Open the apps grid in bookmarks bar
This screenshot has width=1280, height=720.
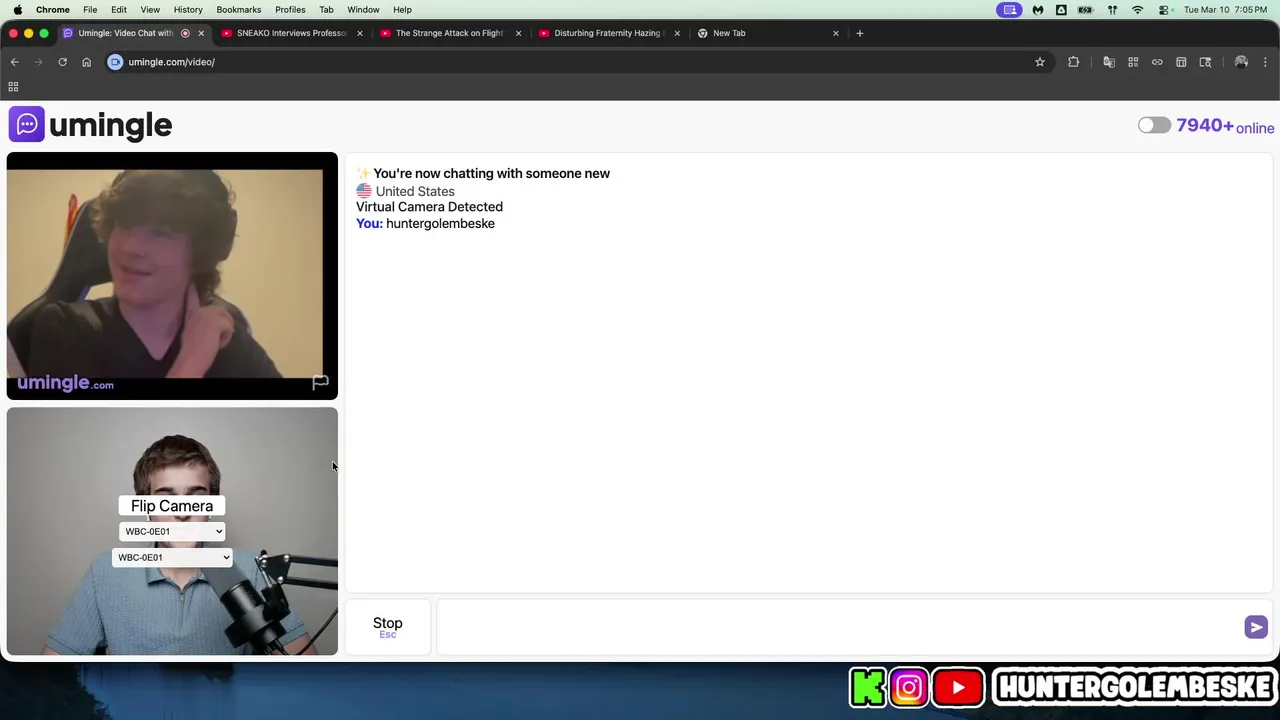click(x=13, y=87)
